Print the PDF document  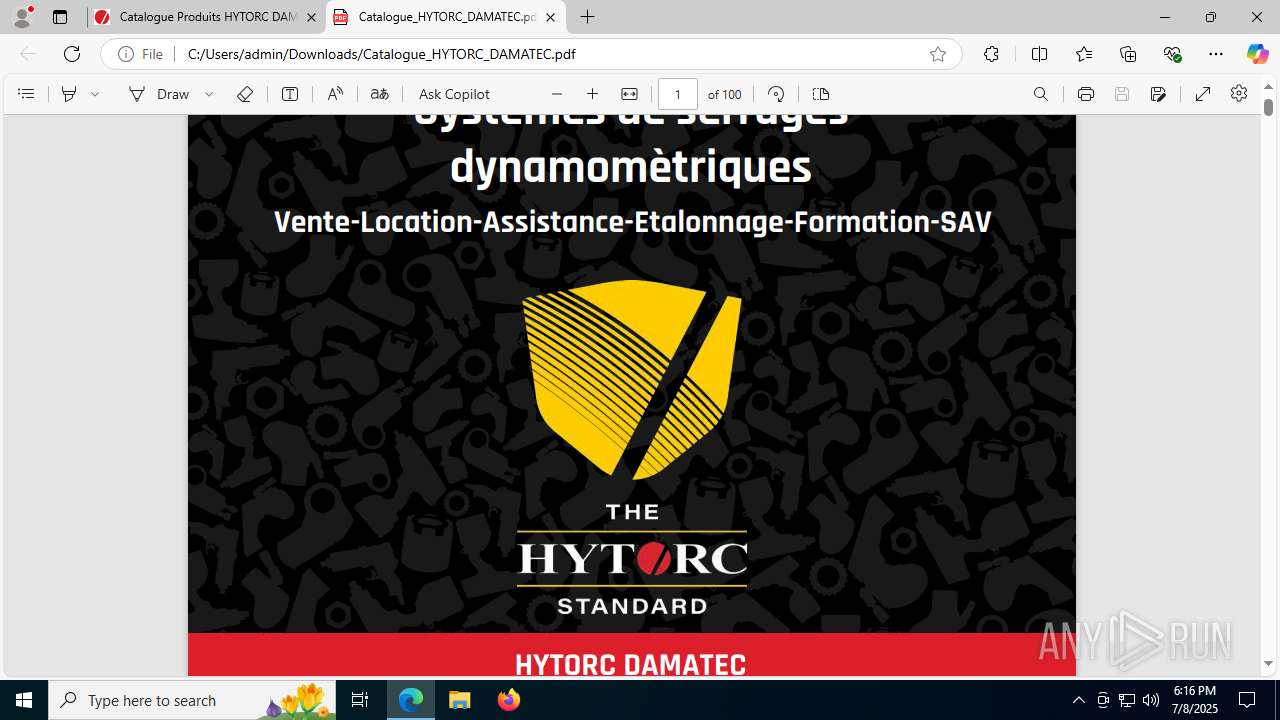click(x=1086, y=94)
